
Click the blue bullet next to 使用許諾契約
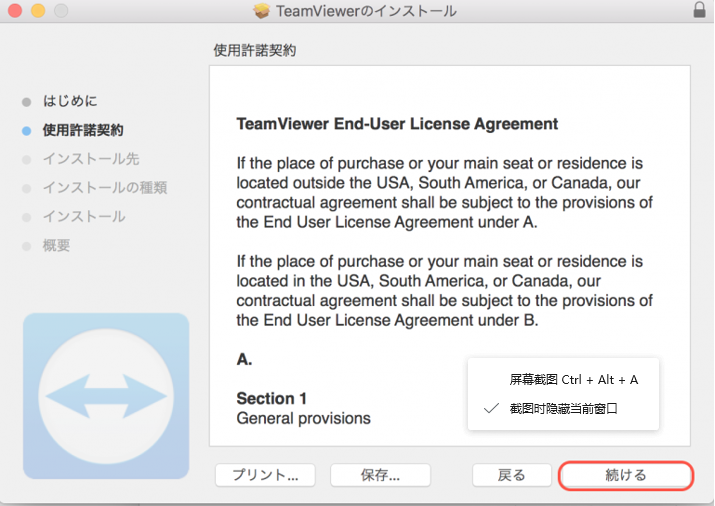point(26,131)
